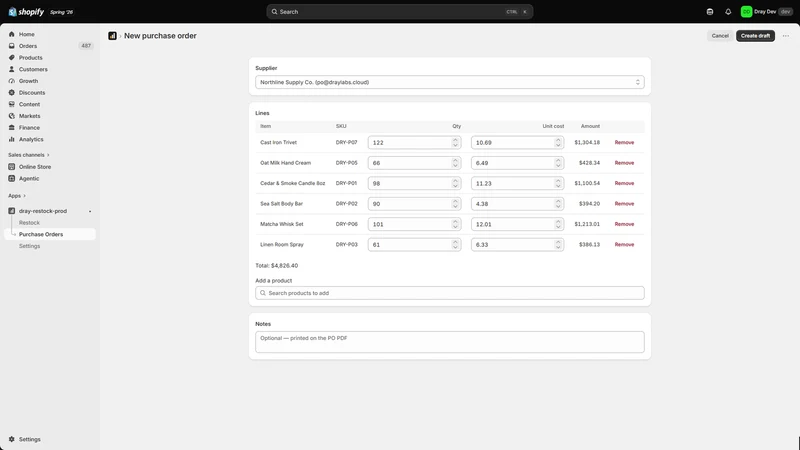Go to the Restock app page
The width and height of the screenshot is (800, 450).
pyautogui.click(x=29, y=223)
